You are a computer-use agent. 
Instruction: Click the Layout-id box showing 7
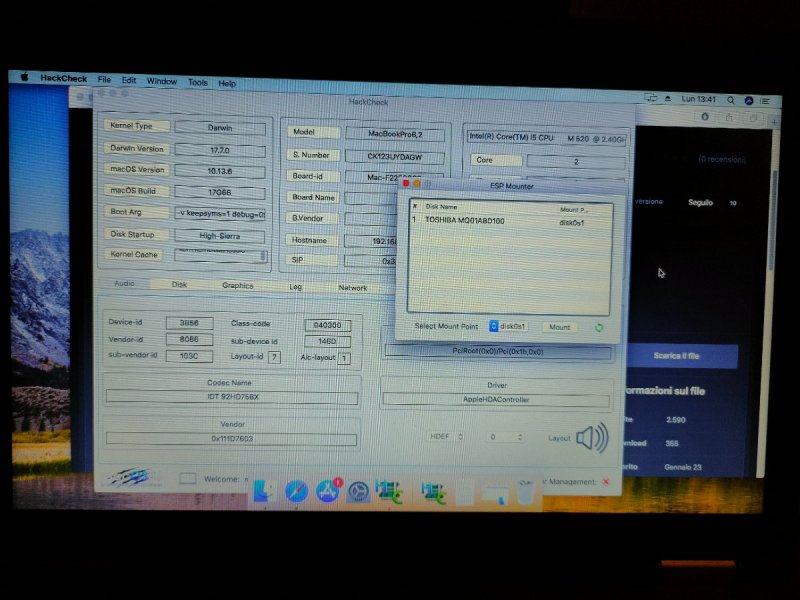click(274, 357)
